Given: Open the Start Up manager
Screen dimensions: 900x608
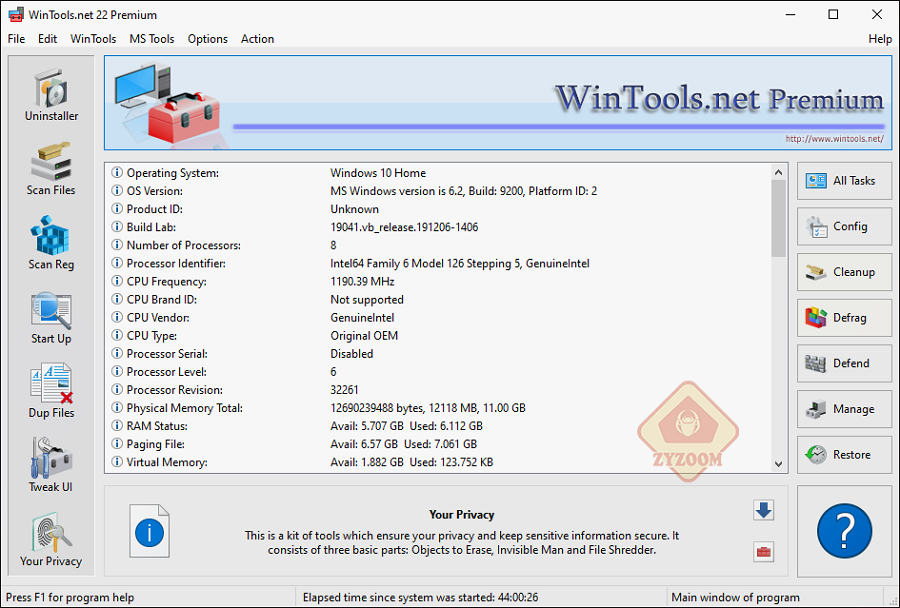Looking at the screenshot, I should pos(51,317).
